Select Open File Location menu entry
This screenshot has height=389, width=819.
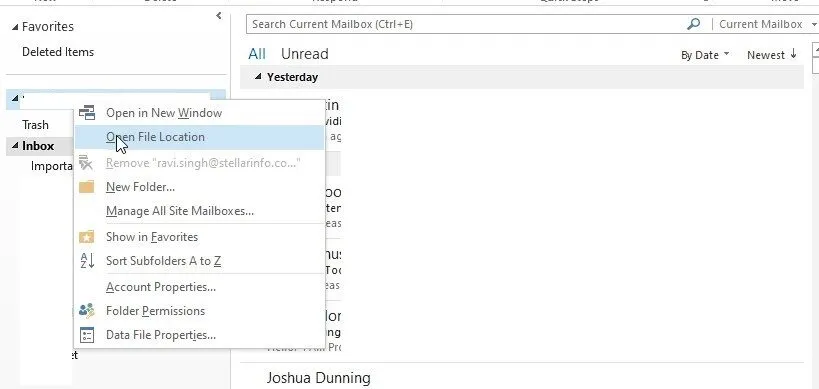[x=200, y=137]
